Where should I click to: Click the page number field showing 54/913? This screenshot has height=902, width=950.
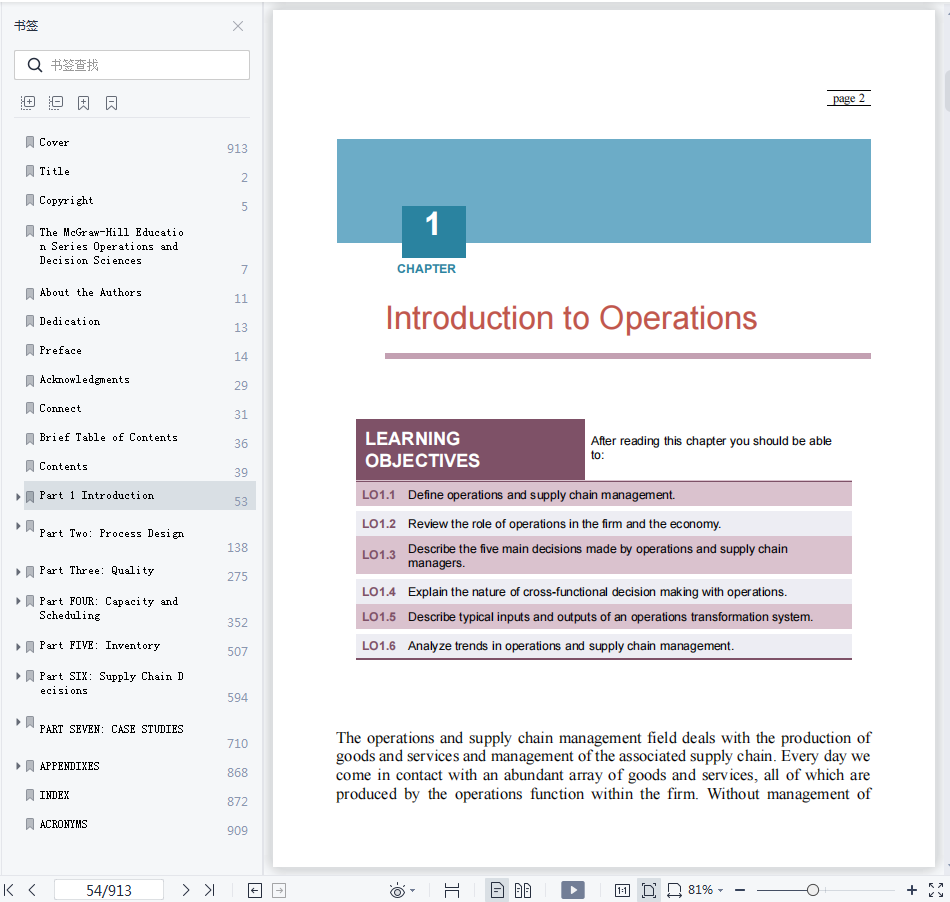(x=109, y=890)
